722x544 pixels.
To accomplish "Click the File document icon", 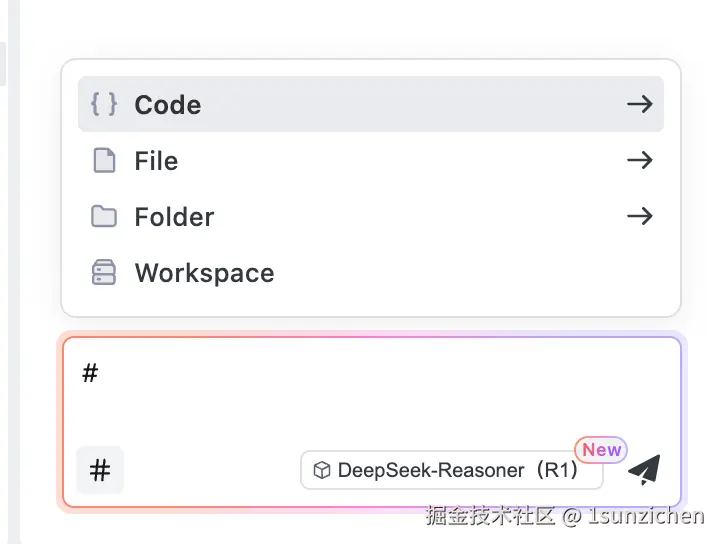I will 104,161.
